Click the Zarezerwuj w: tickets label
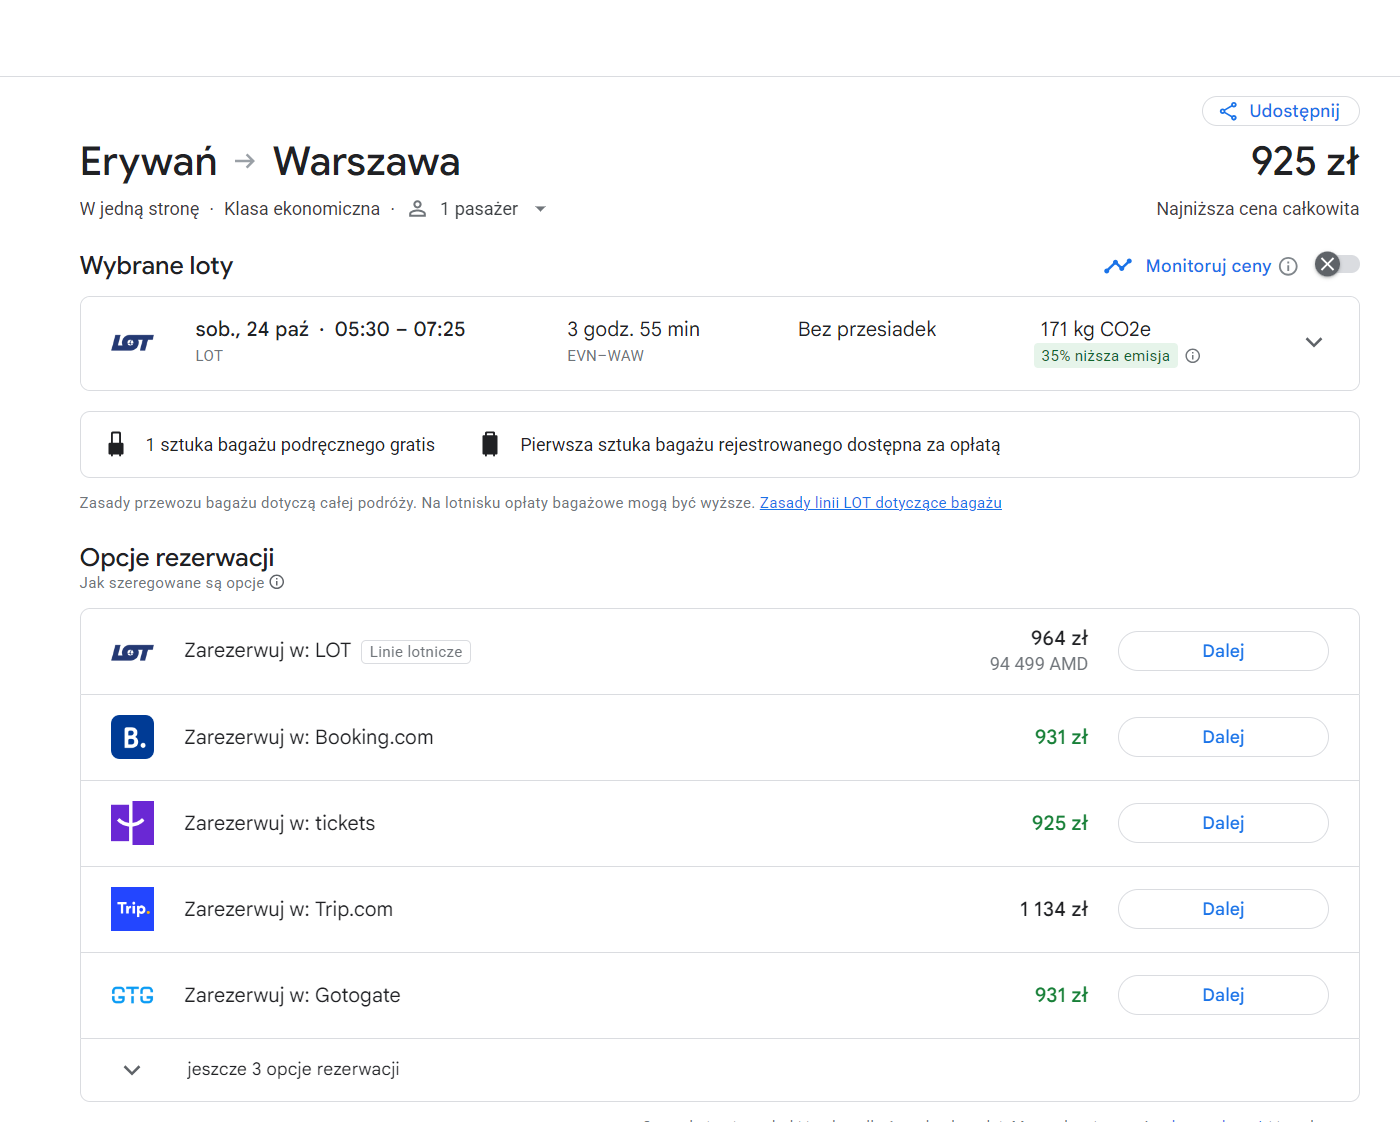 tap(280, 823)
